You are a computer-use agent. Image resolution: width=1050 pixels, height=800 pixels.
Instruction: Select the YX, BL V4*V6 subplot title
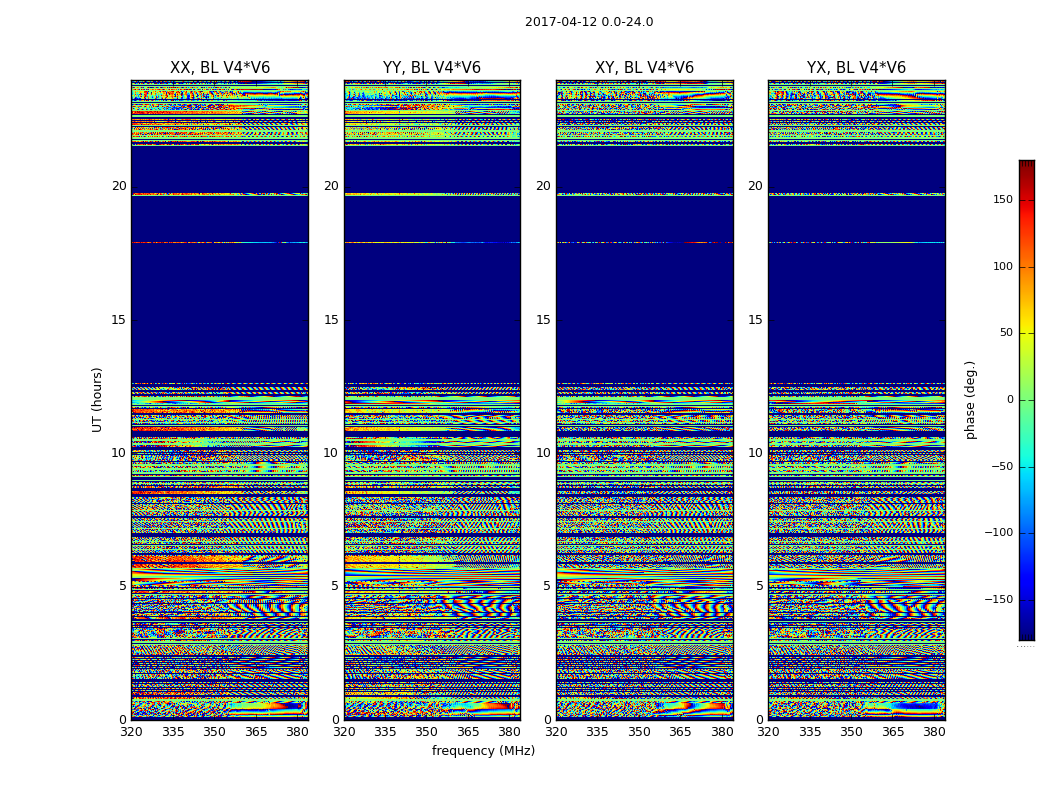(856, 68)
